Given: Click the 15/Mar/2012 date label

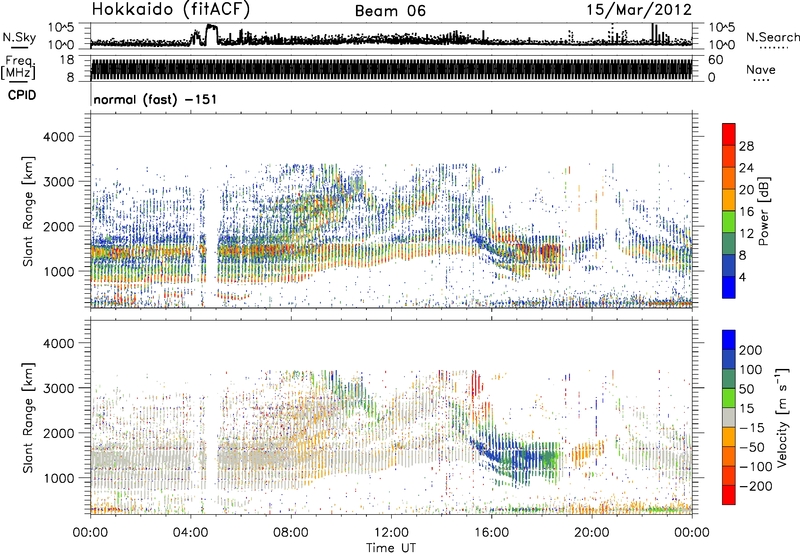Looking at the screenshot, I should (639, 10).
